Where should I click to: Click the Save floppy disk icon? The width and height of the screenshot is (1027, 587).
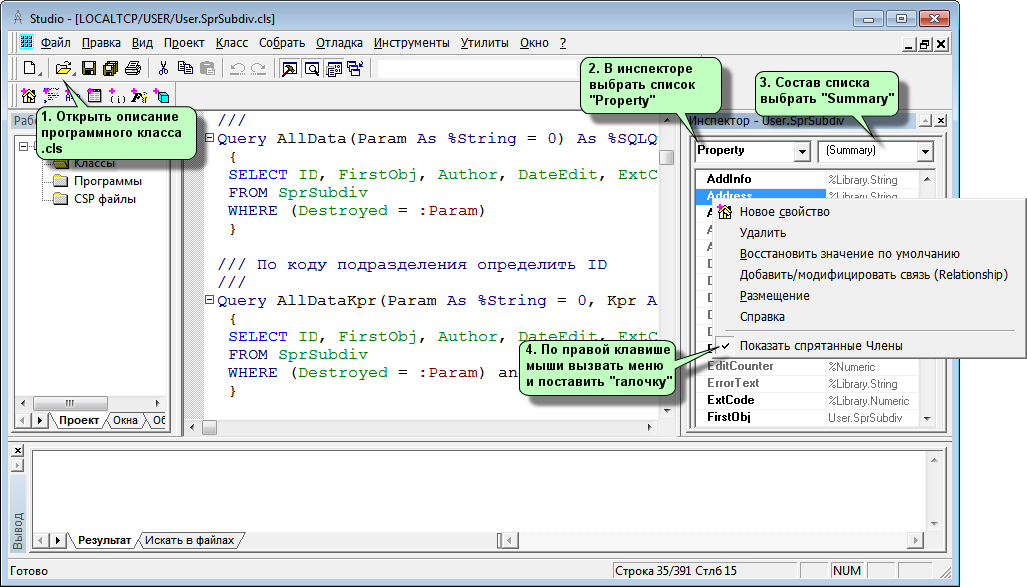[88, 69]
